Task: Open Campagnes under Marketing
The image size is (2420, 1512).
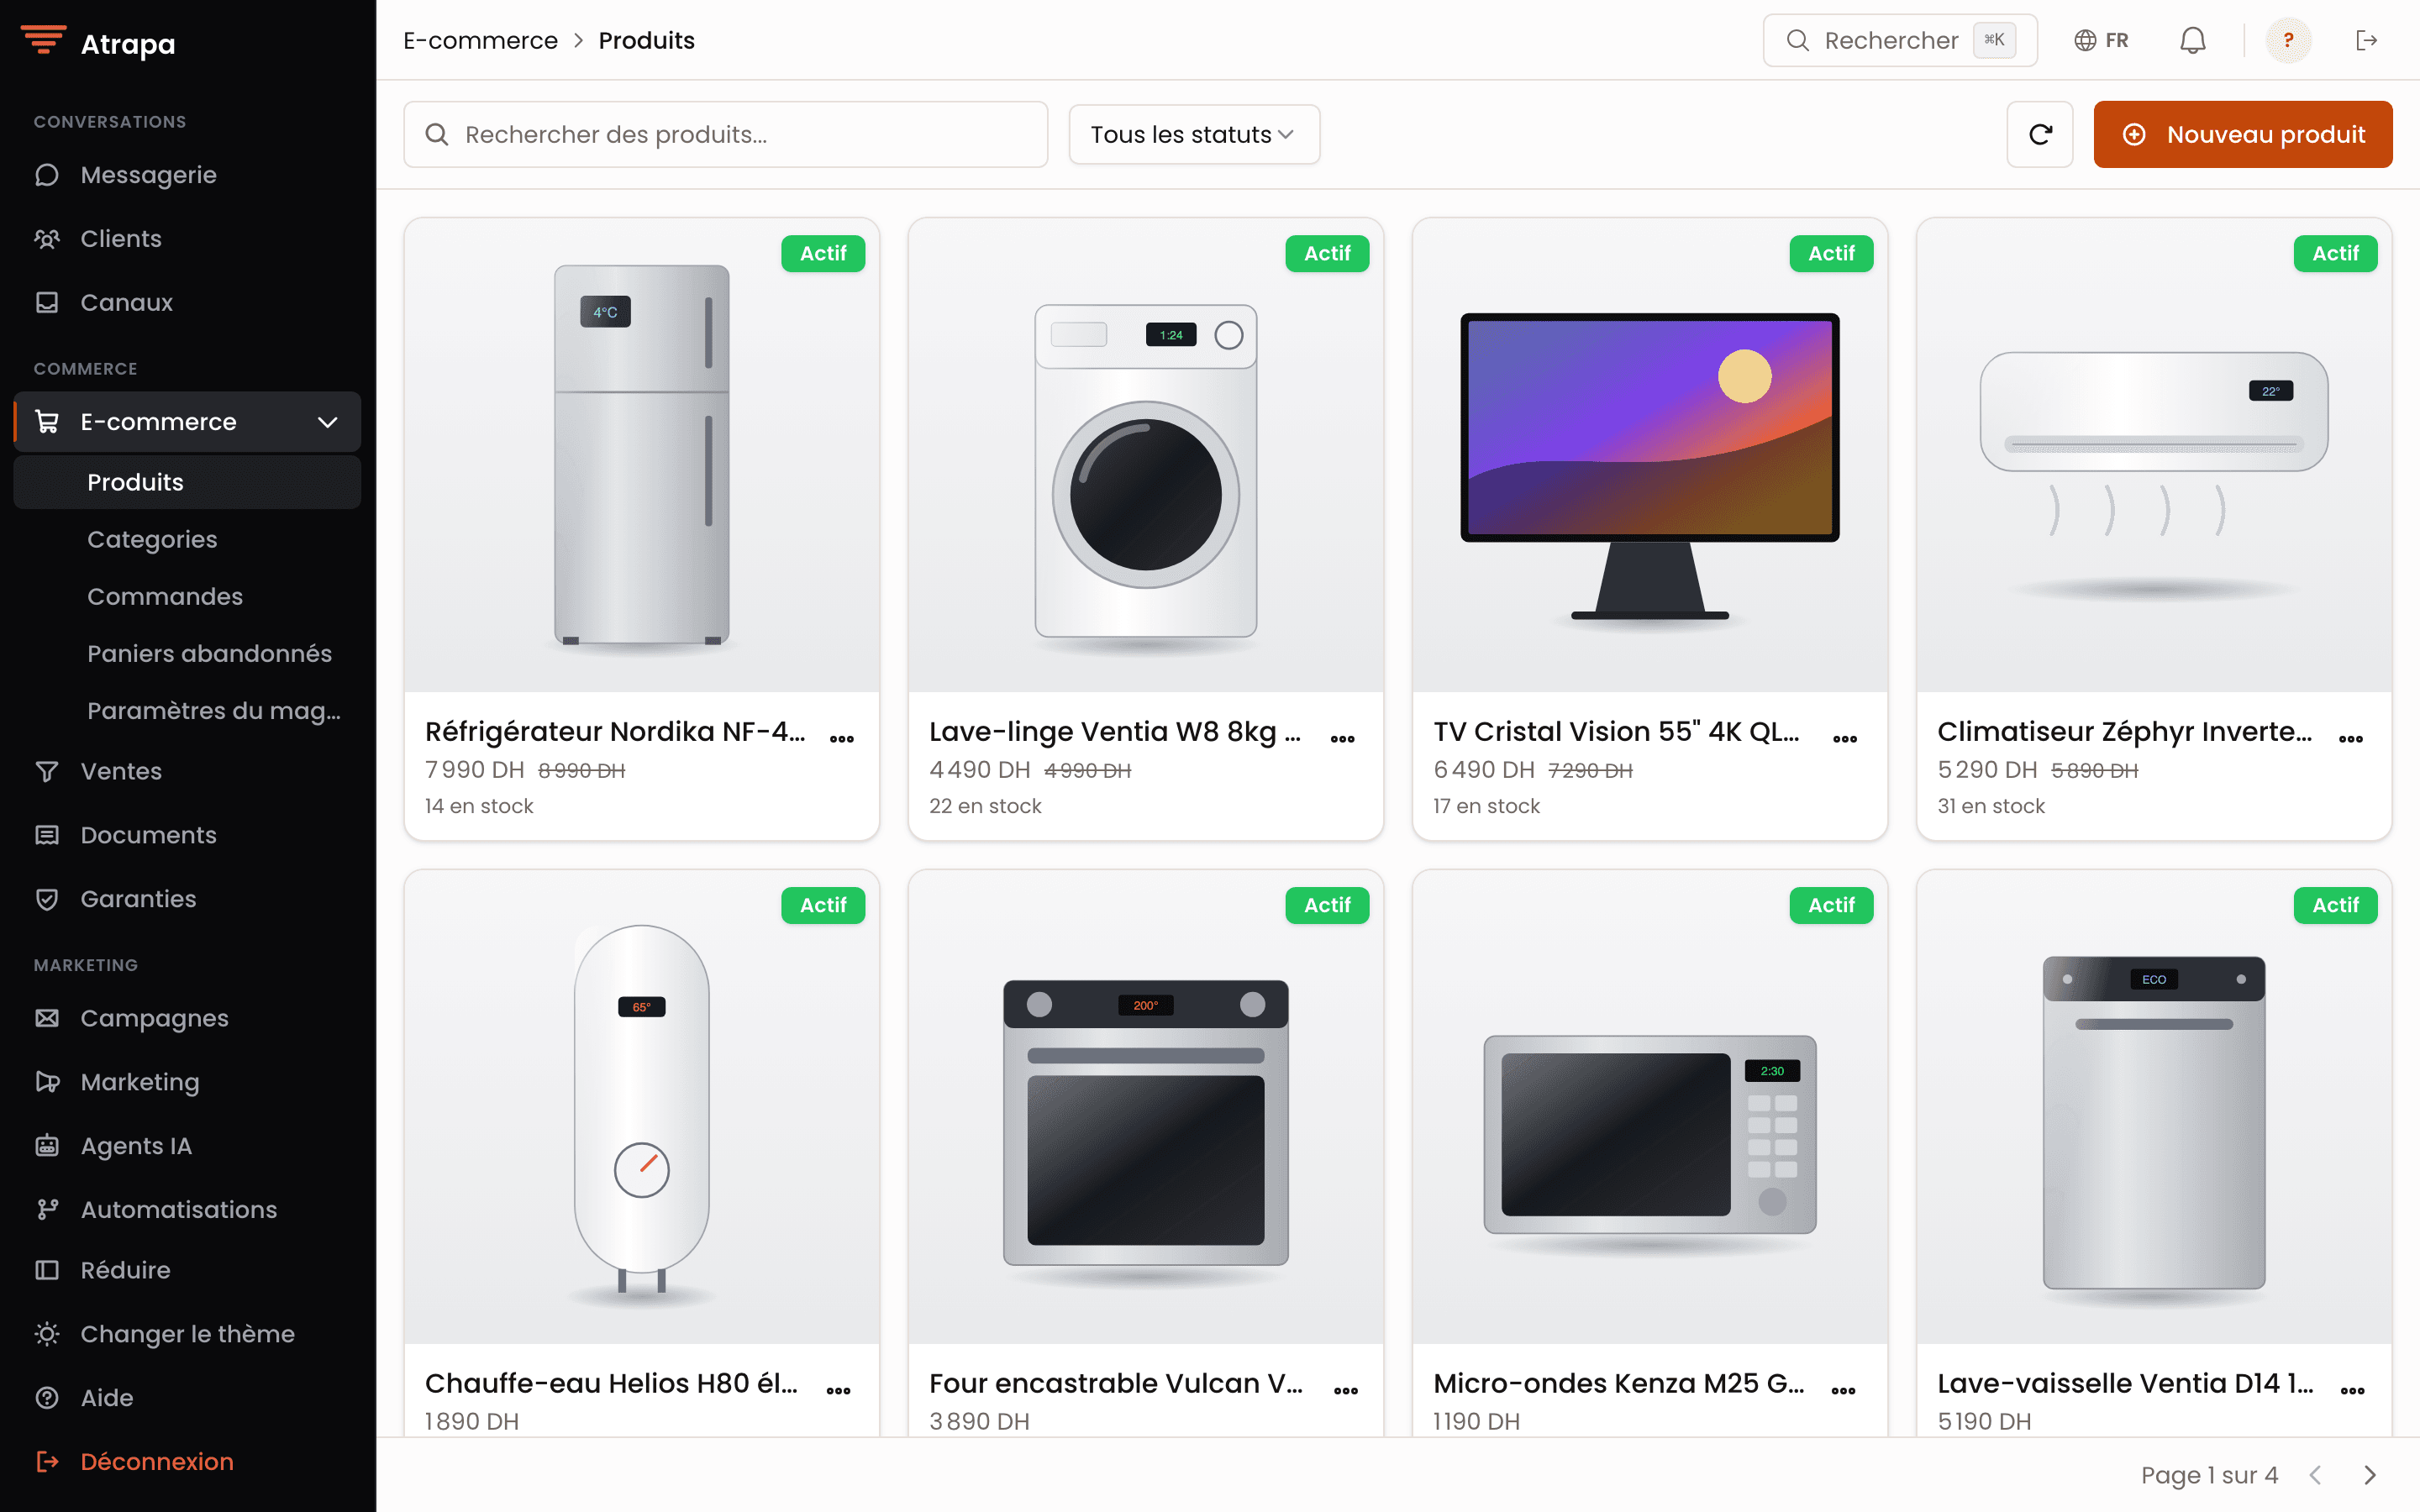Action: tap(187, 1018)
